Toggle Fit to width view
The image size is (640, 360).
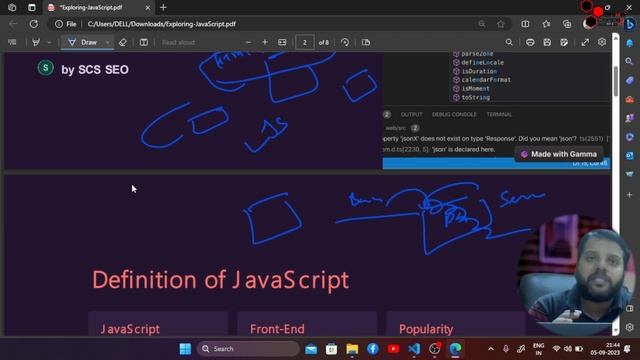pyautogui.click(x=282, y=42)
